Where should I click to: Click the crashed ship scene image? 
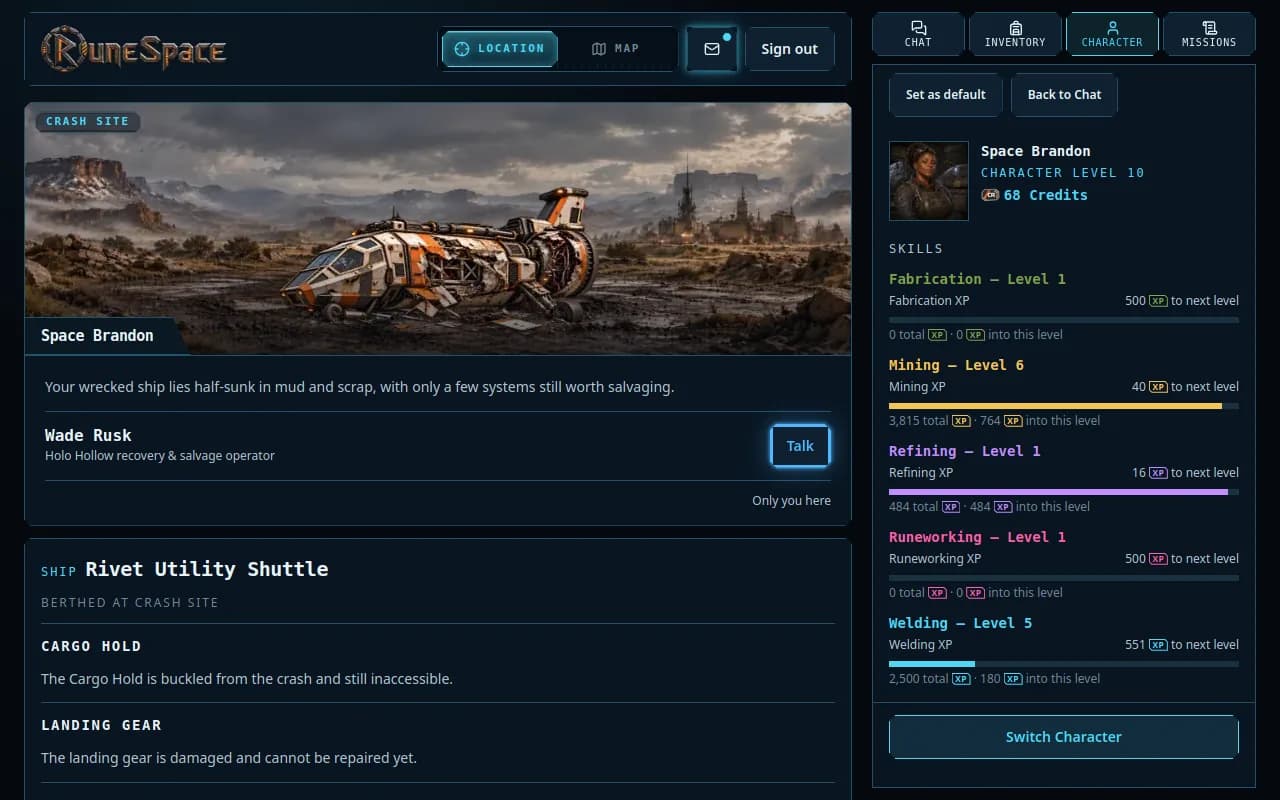438,228
